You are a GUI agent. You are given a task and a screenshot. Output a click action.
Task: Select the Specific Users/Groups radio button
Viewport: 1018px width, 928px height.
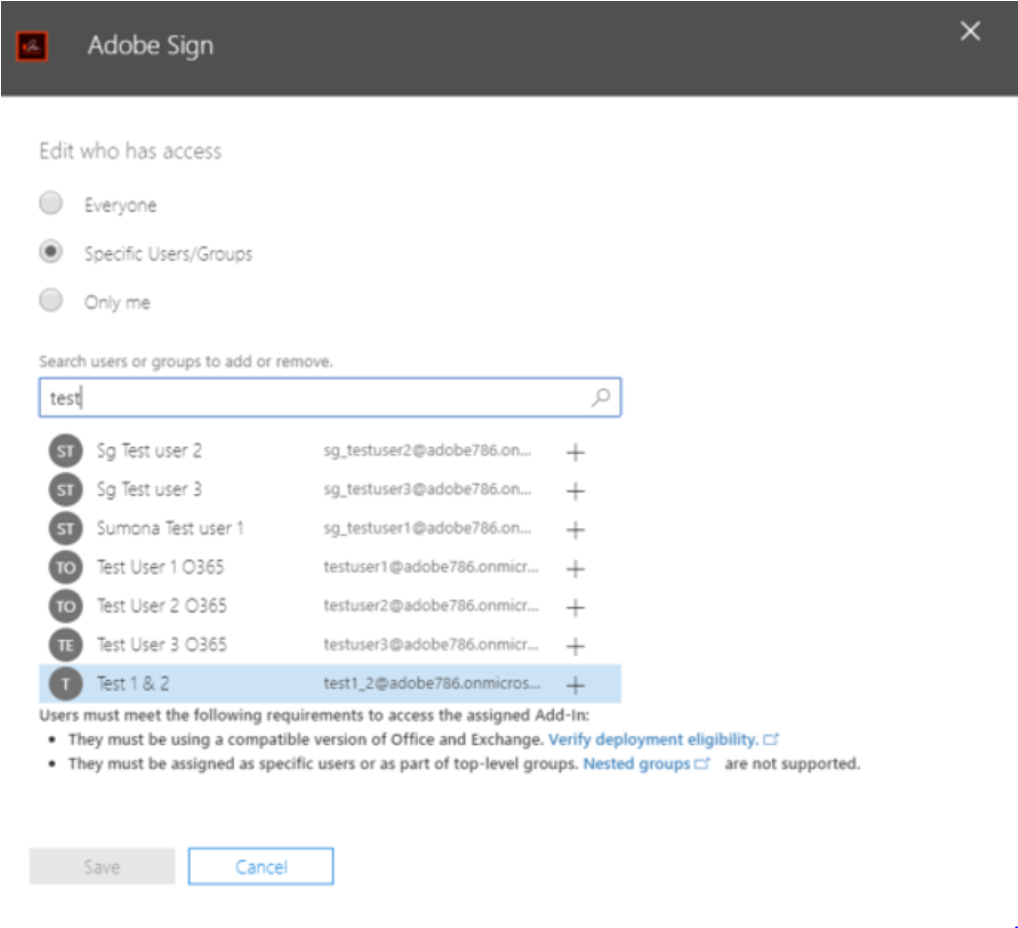[50, 253]
